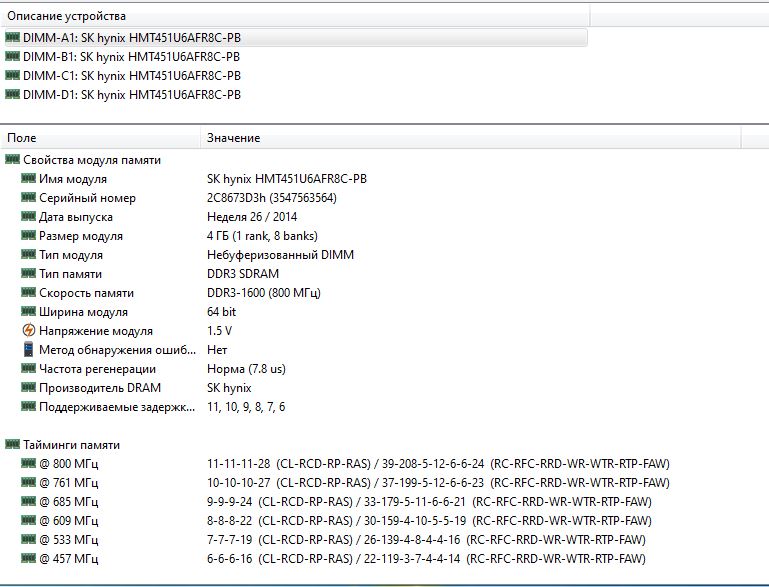The width and height of the screenshot is (769, 587).
Task: Click the icon beside 'Свойства модуля памяти'
Action: click(x=12, y=159)
